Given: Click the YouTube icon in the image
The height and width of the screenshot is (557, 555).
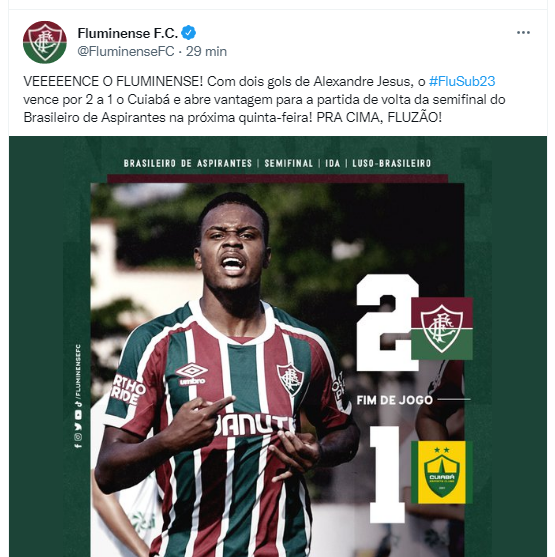Looking at the screenshot, I should pos(78,415).
